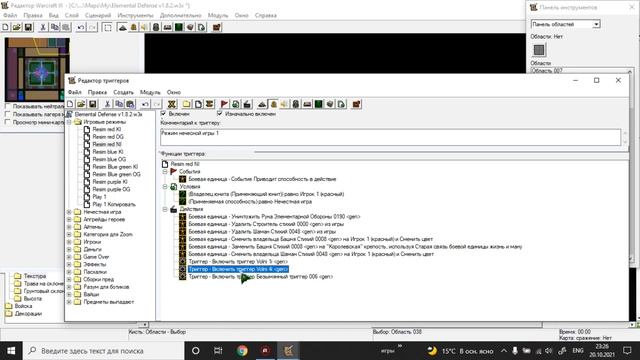Collapse the 'События' node
640x360 pixels.
coord(165,171)
